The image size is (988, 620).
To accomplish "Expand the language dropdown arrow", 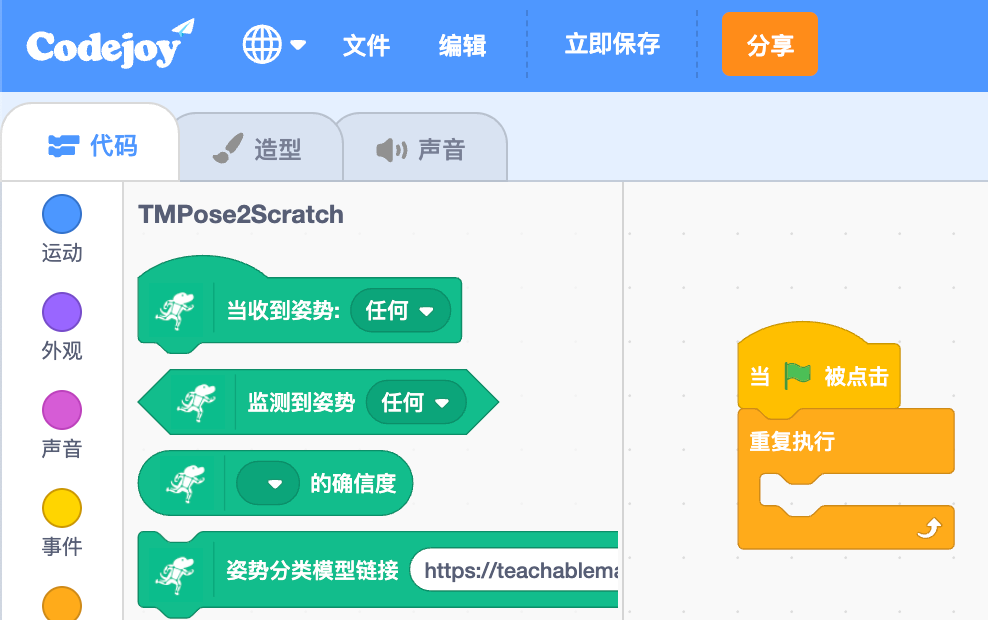I will 298,45.
